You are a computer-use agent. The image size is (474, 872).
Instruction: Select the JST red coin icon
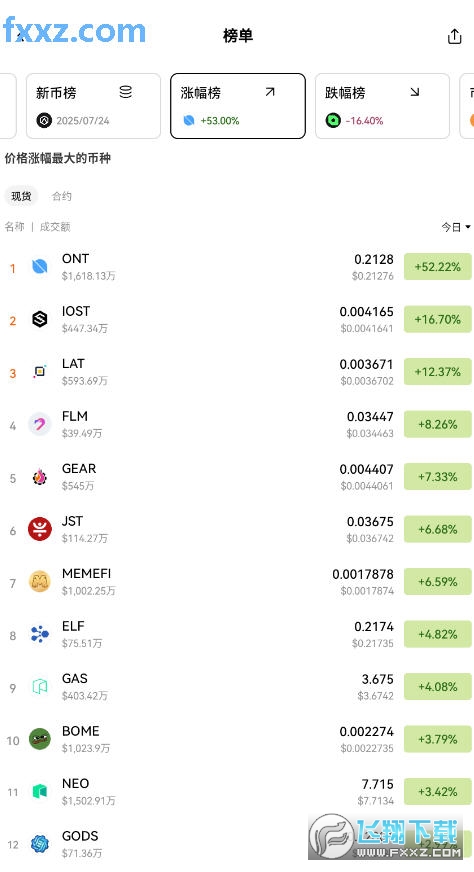pyautogui.click(x=40, y=529)
